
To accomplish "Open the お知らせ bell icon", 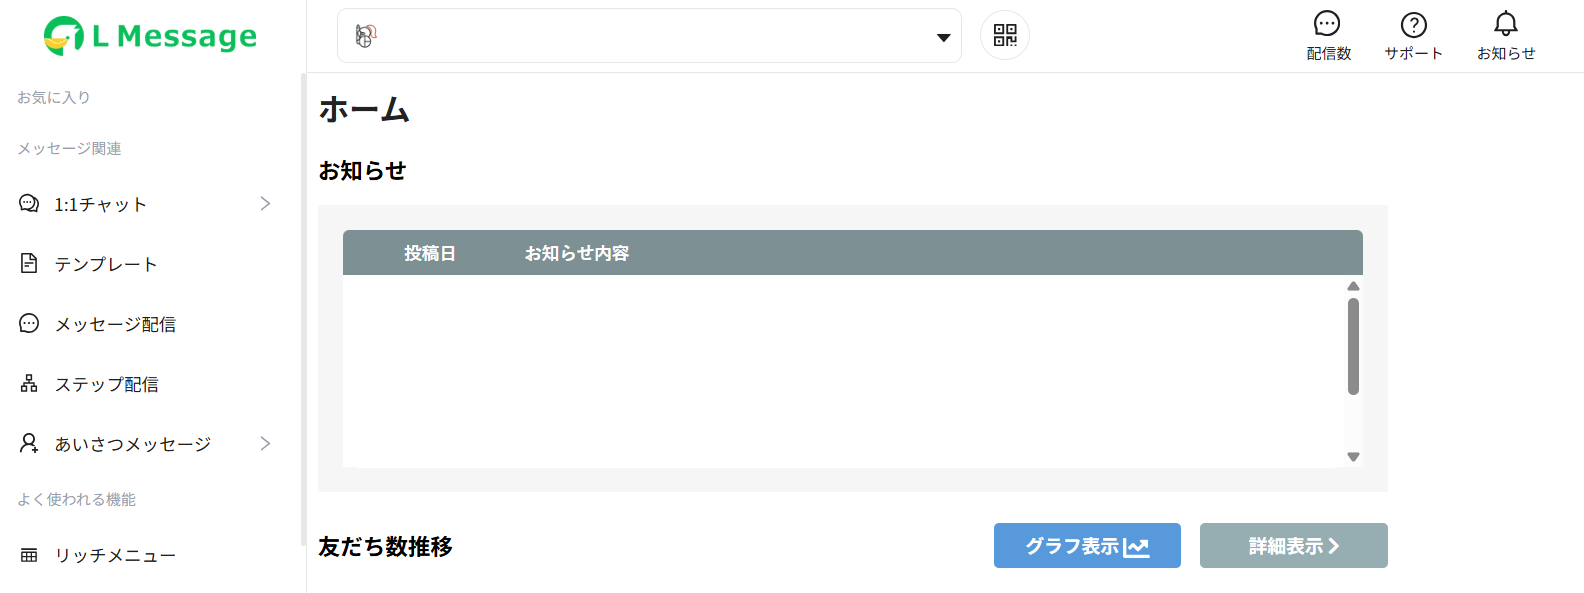I will pyautogui.click(x=1506, y=23).
